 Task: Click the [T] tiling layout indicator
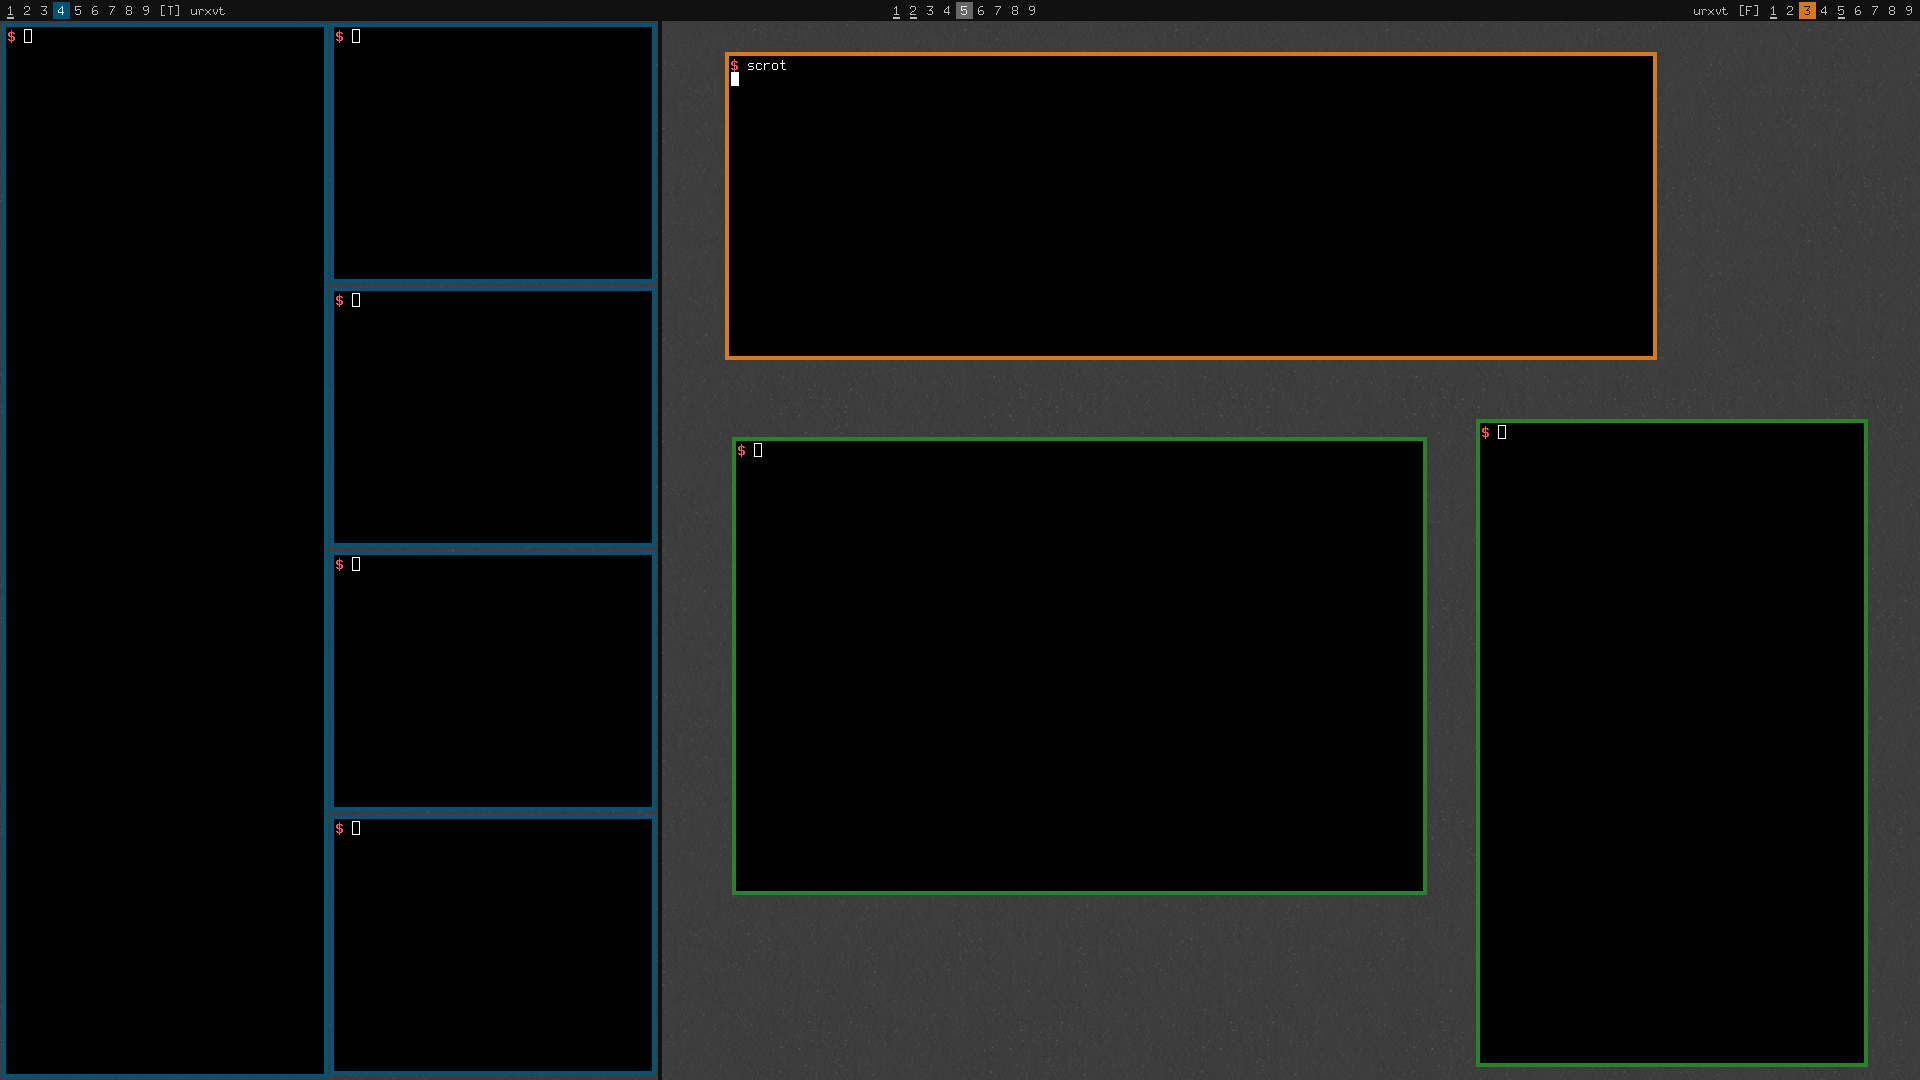point(170,11)
